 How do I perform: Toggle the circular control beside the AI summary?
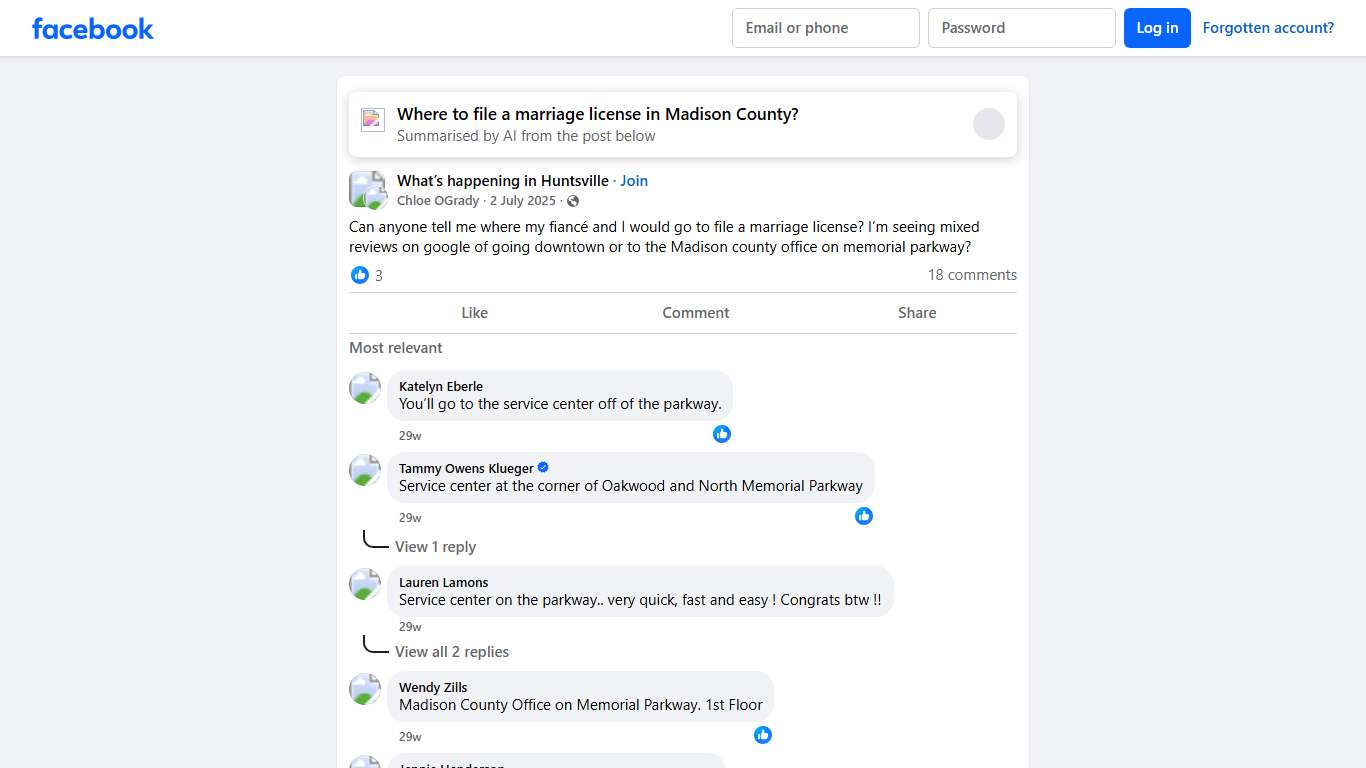coord(988,123)
